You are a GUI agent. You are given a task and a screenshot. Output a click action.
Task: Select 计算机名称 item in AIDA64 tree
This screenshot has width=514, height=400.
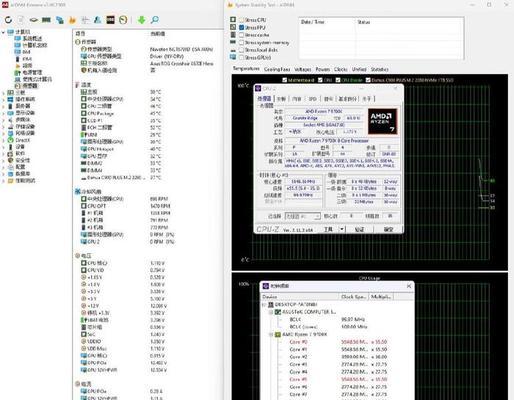point(31,45)
